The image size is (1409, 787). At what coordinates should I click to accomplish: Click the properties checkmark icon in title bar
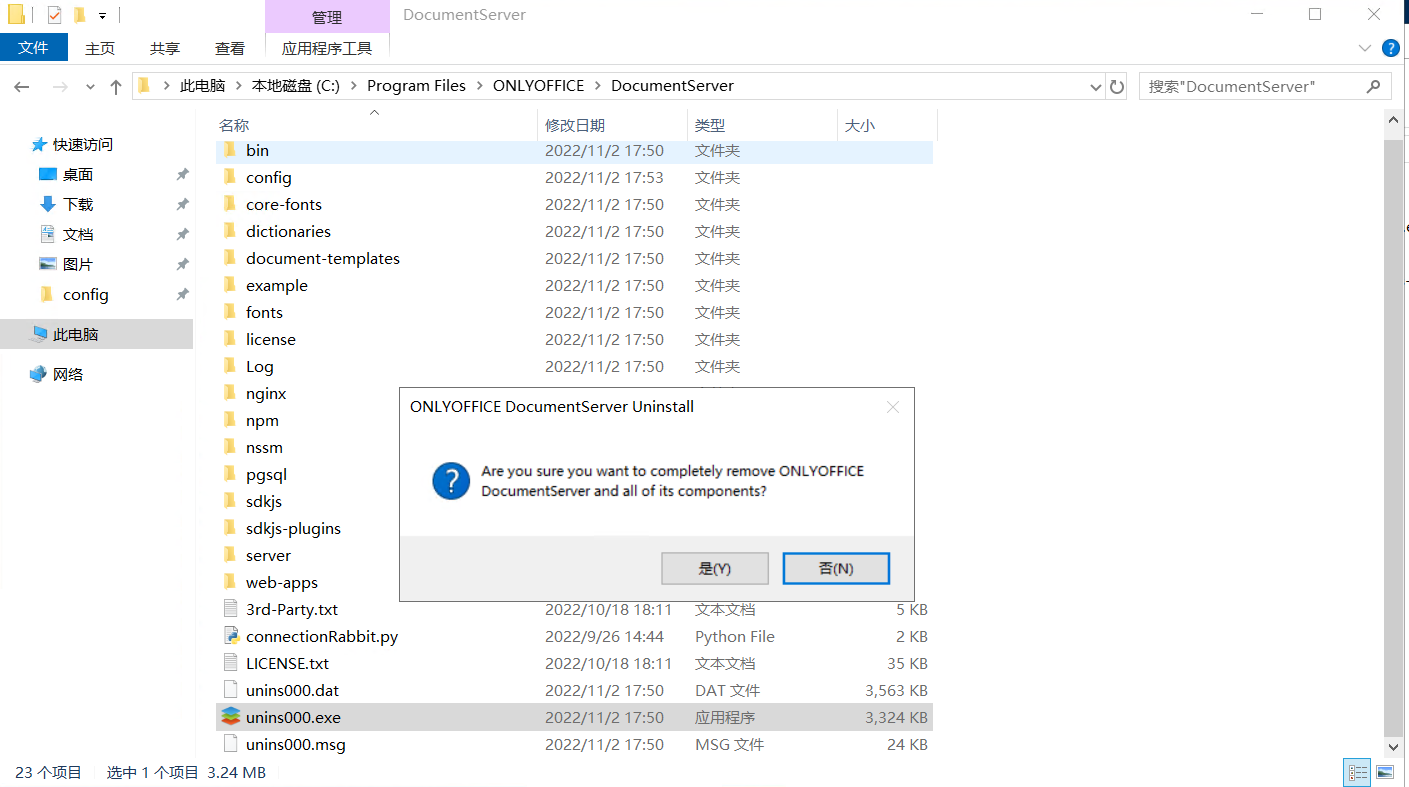54,15
